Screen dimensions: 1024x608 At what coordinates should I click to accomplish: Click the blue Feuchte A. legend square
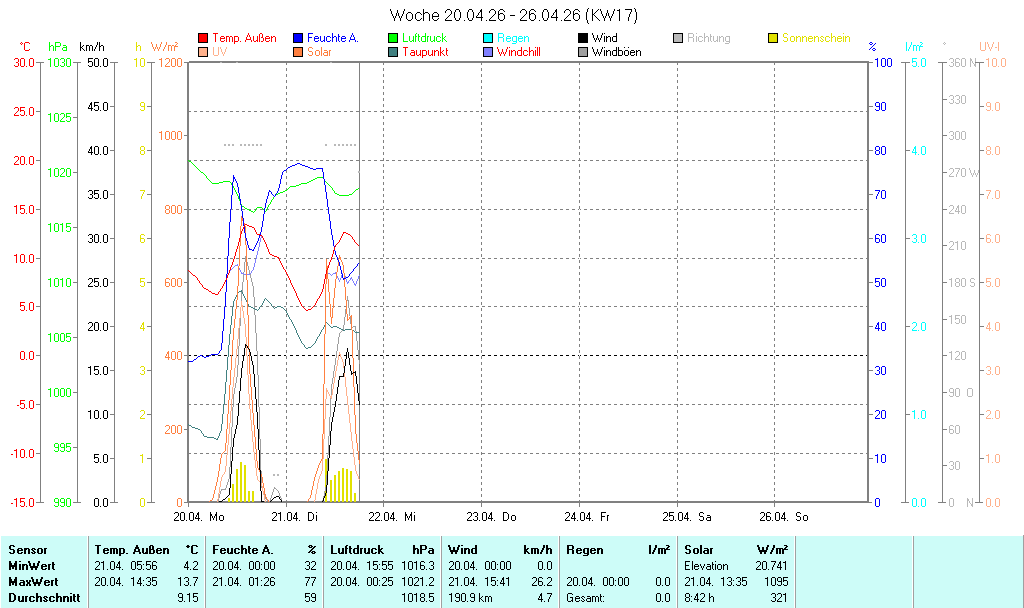[x=299, y=38]
